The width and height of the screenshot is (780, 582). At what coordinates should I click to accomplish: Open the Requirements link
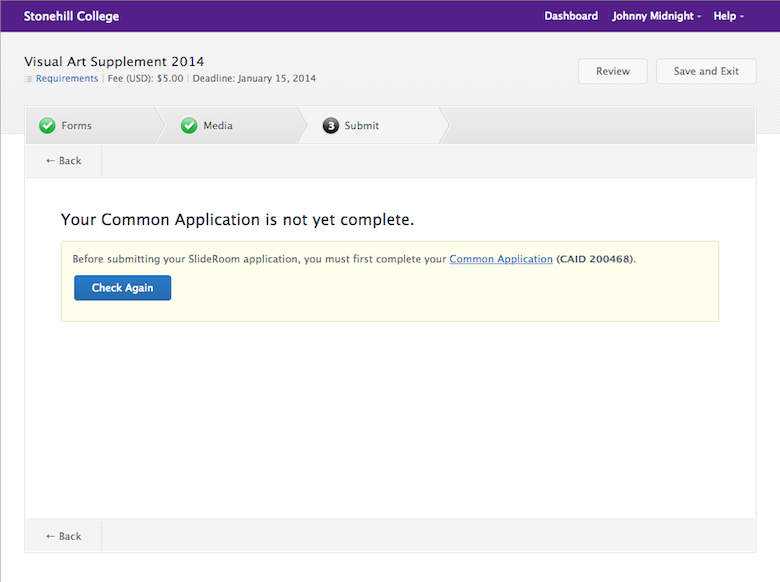click(67, 79)
